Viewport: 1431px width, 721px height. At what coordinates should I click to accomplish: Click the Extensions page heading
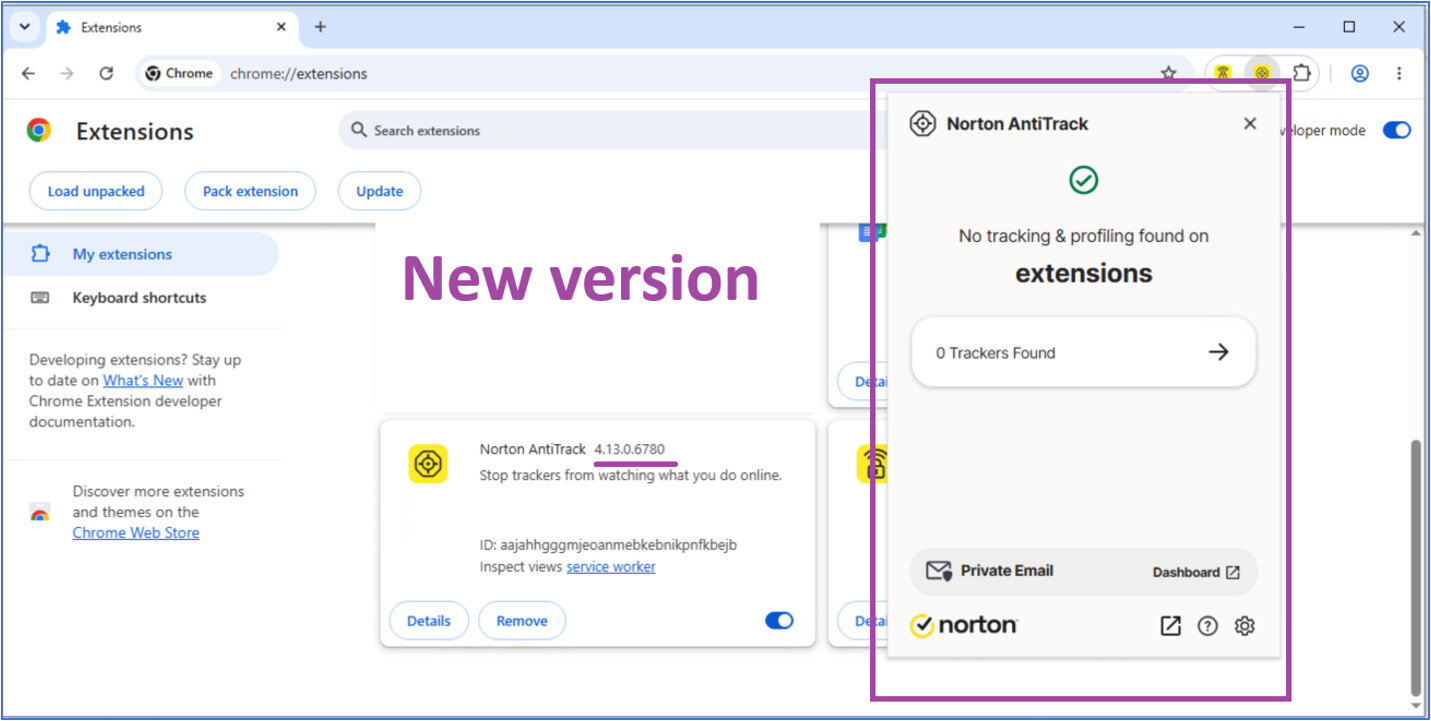coord(135,131)
